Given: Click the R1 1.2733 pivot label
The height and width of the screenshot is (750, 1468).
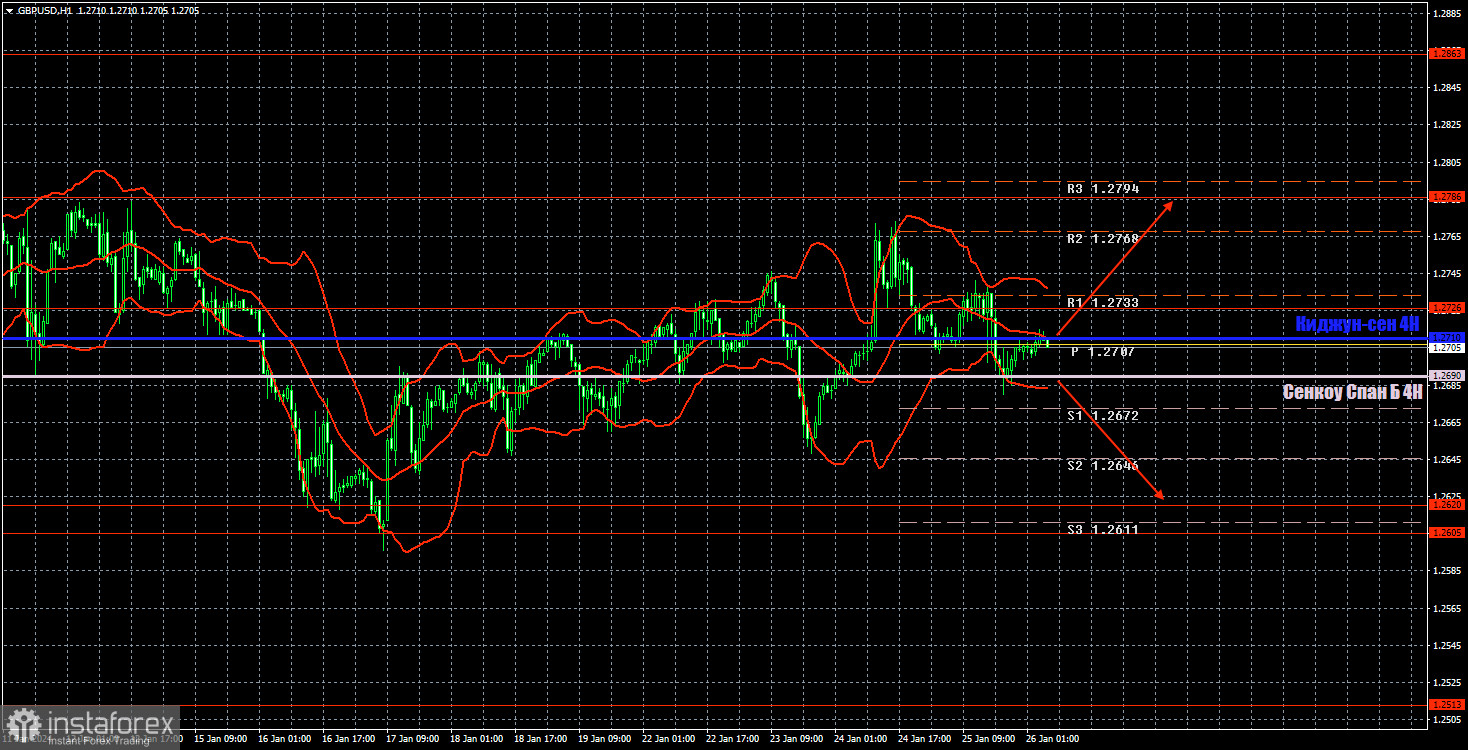Looking at the screenshot, I should point(1102,302).
